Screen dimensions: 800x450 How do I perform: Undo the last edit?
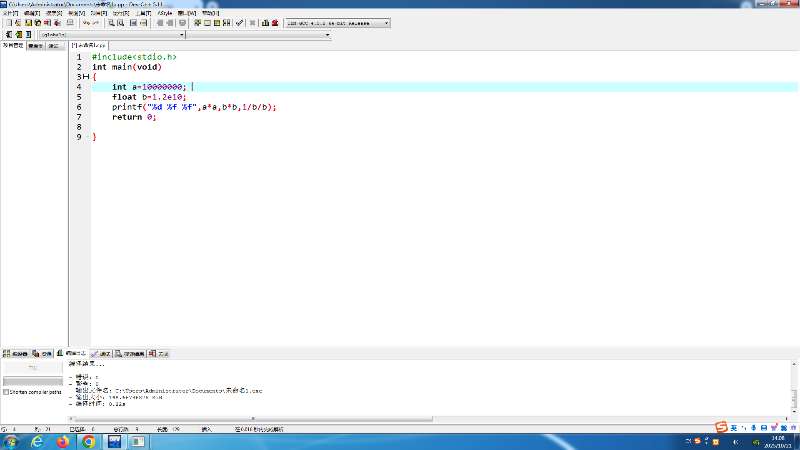pos(86,23)
